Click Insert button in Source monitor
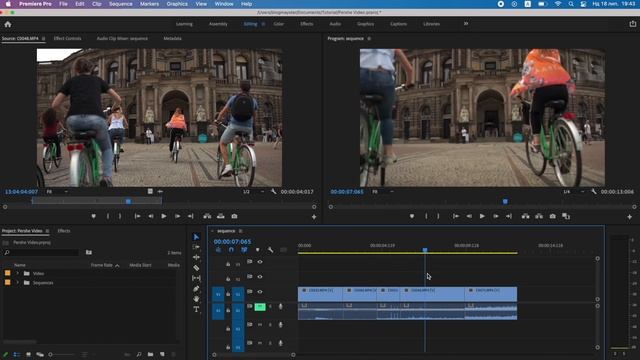Screen dimensions: 640x360 tap(207, 216)
